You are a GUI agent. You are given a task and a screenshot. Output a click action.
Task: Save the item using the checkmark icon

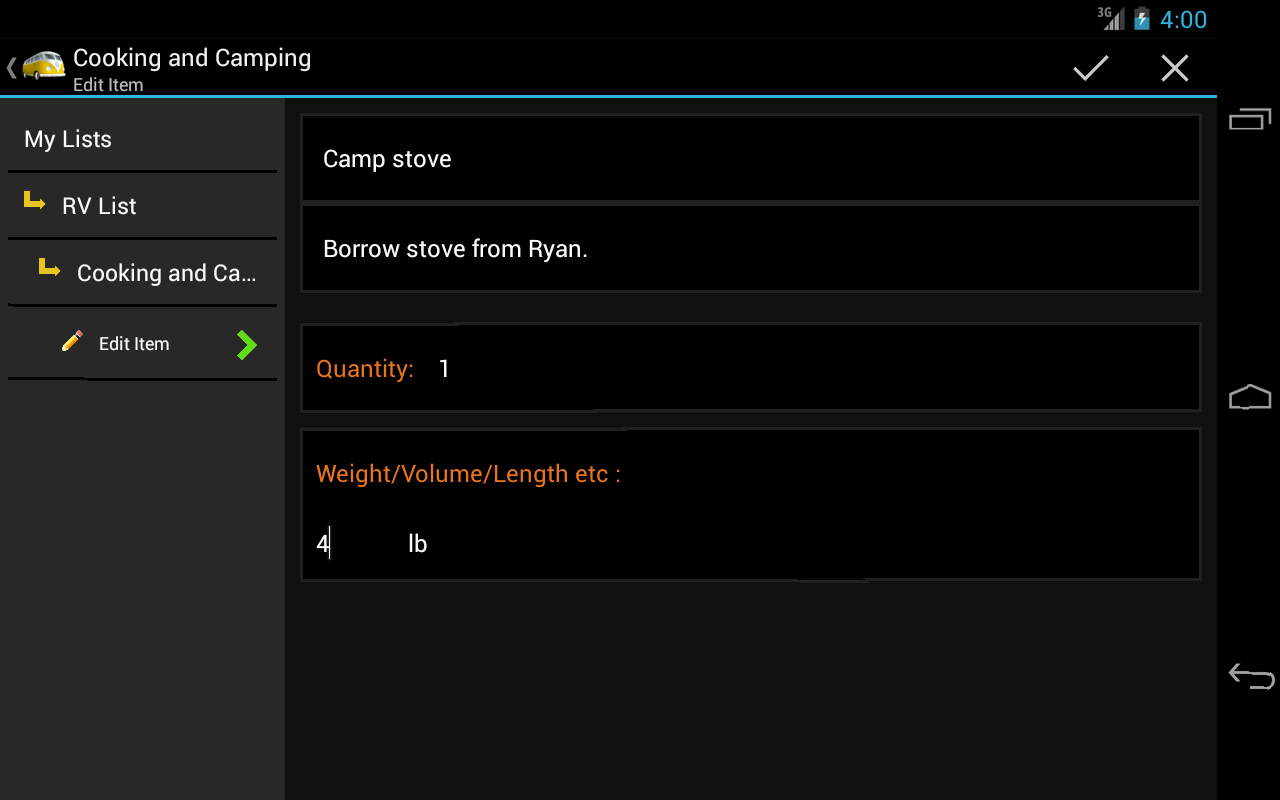tap(1090, 67)
